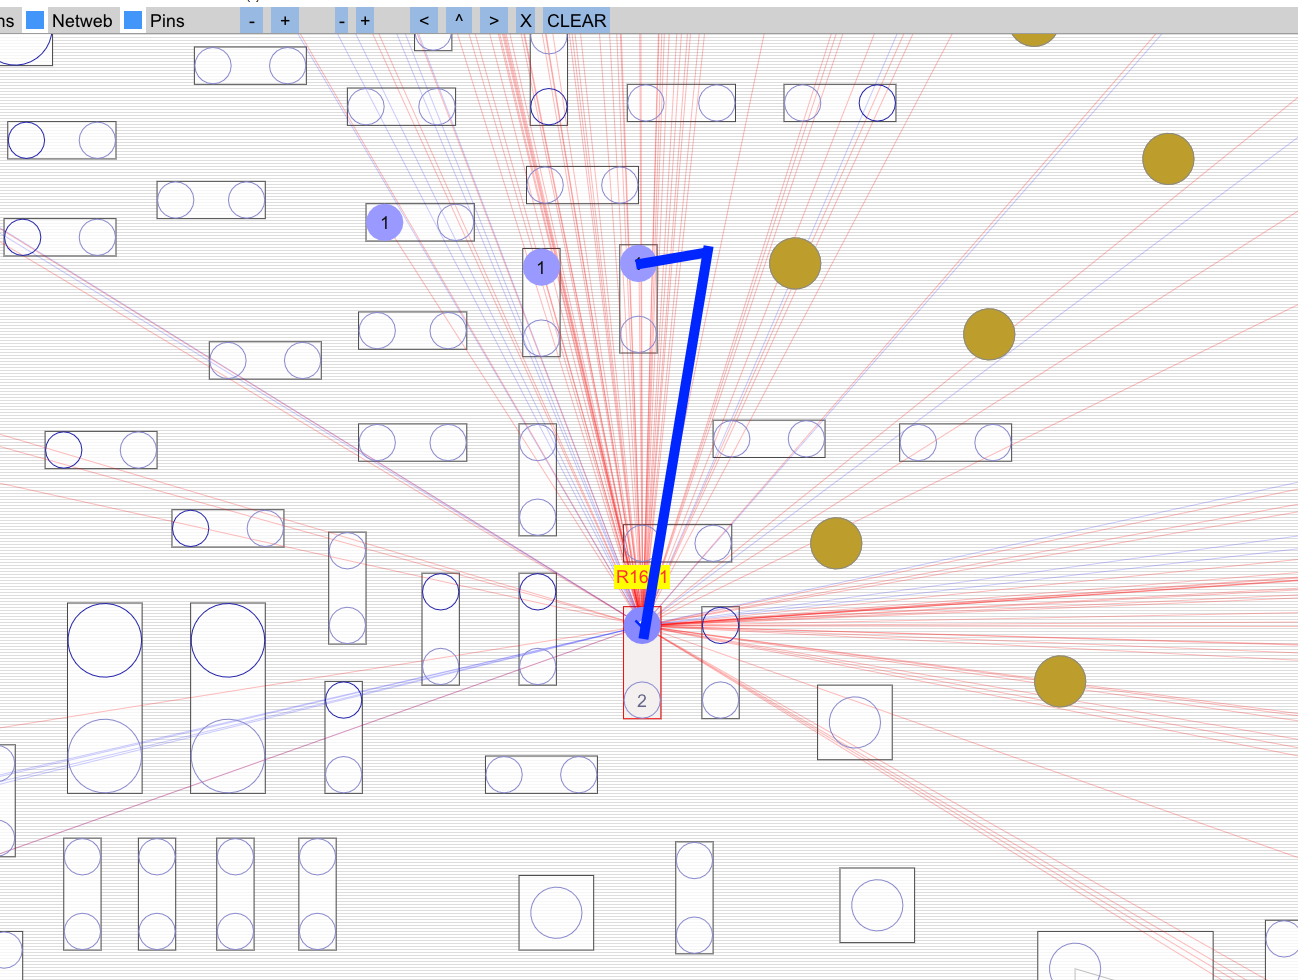The image size is (1298, 980).
Task: Toggle the Netweb checkbox
Action: point(35,21)
